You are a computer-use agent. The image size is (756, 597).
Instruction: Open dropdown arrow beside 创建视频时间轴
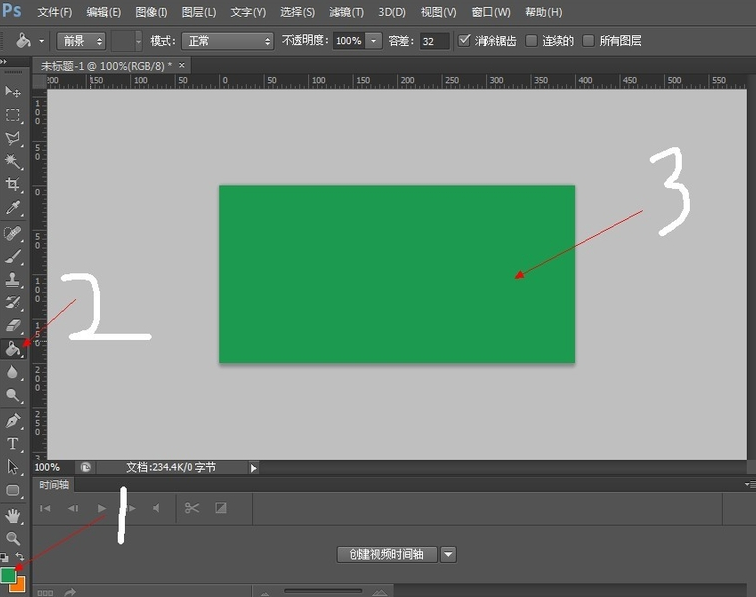pos(448,554)
